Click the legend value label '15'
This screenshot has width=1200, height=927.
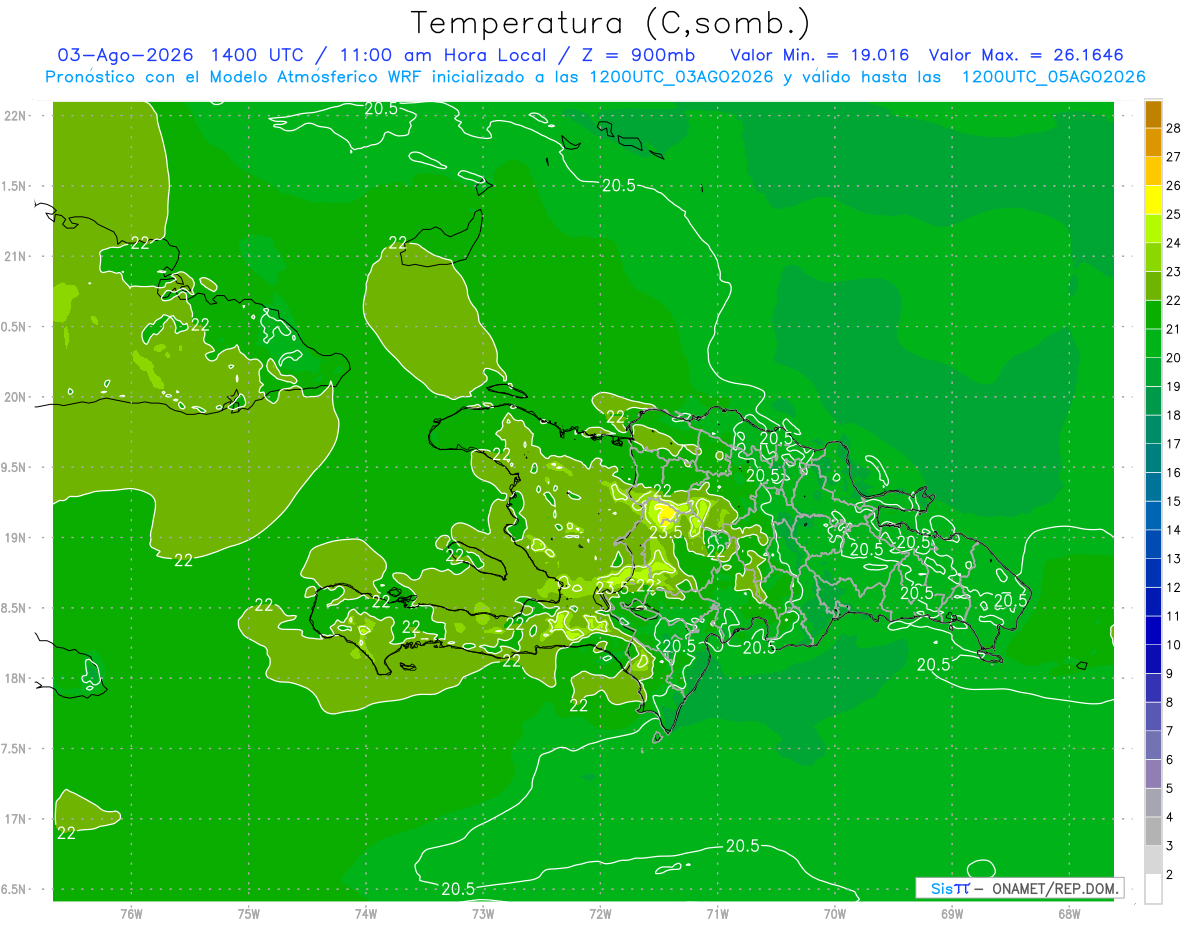click(x=1173, y=501)
